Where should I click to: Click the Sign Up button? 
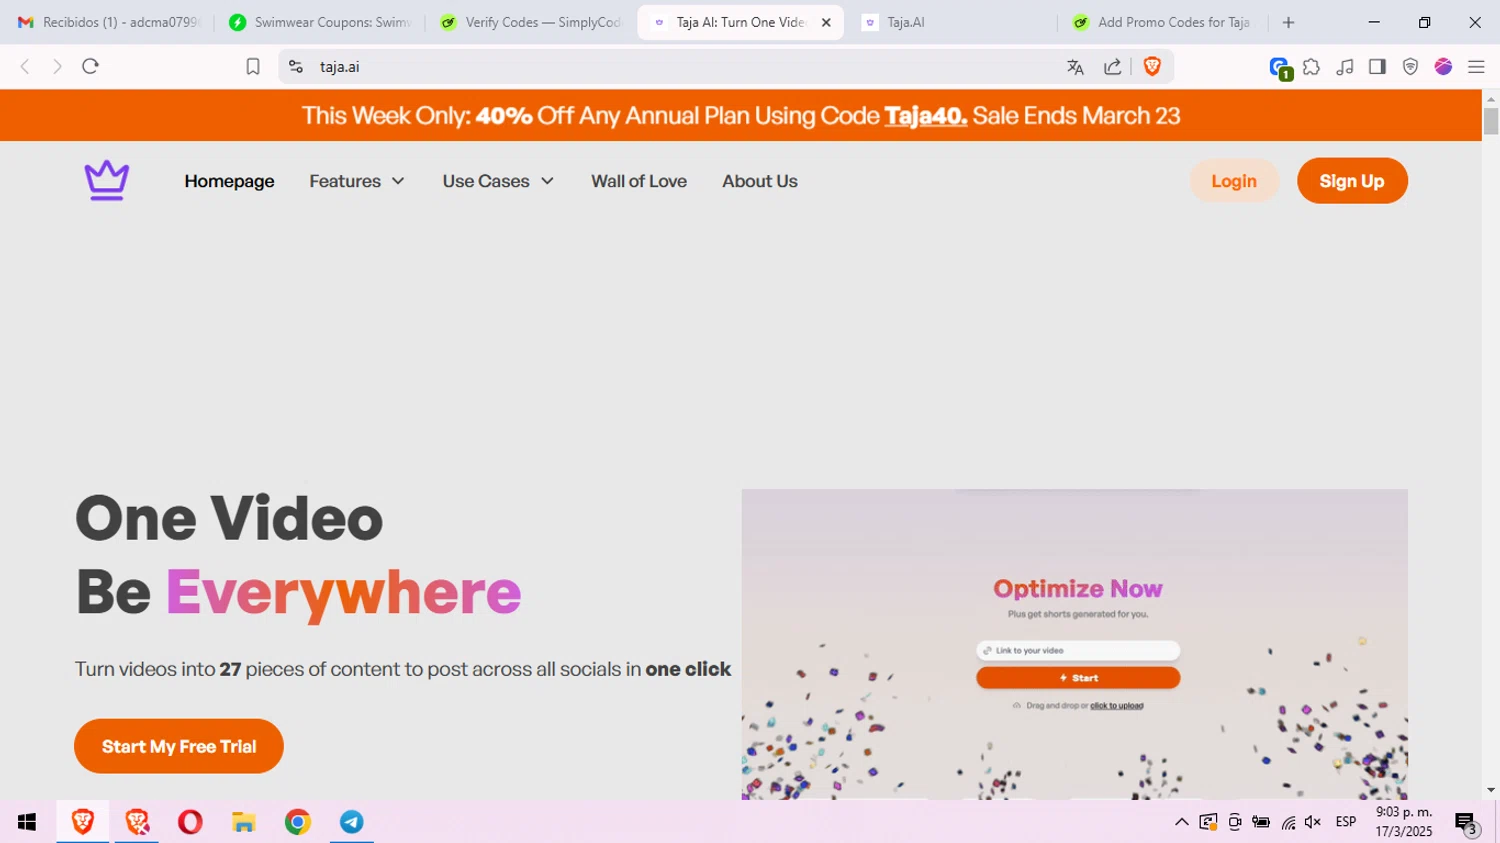click(x=1352, y=181)
